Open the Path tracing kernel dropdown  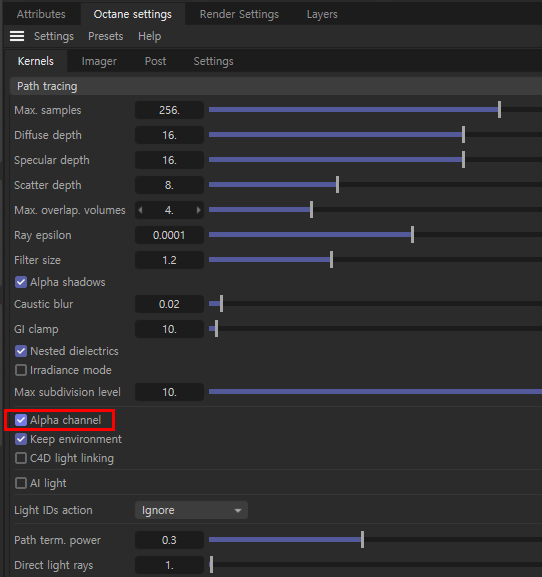pos(276,86)
